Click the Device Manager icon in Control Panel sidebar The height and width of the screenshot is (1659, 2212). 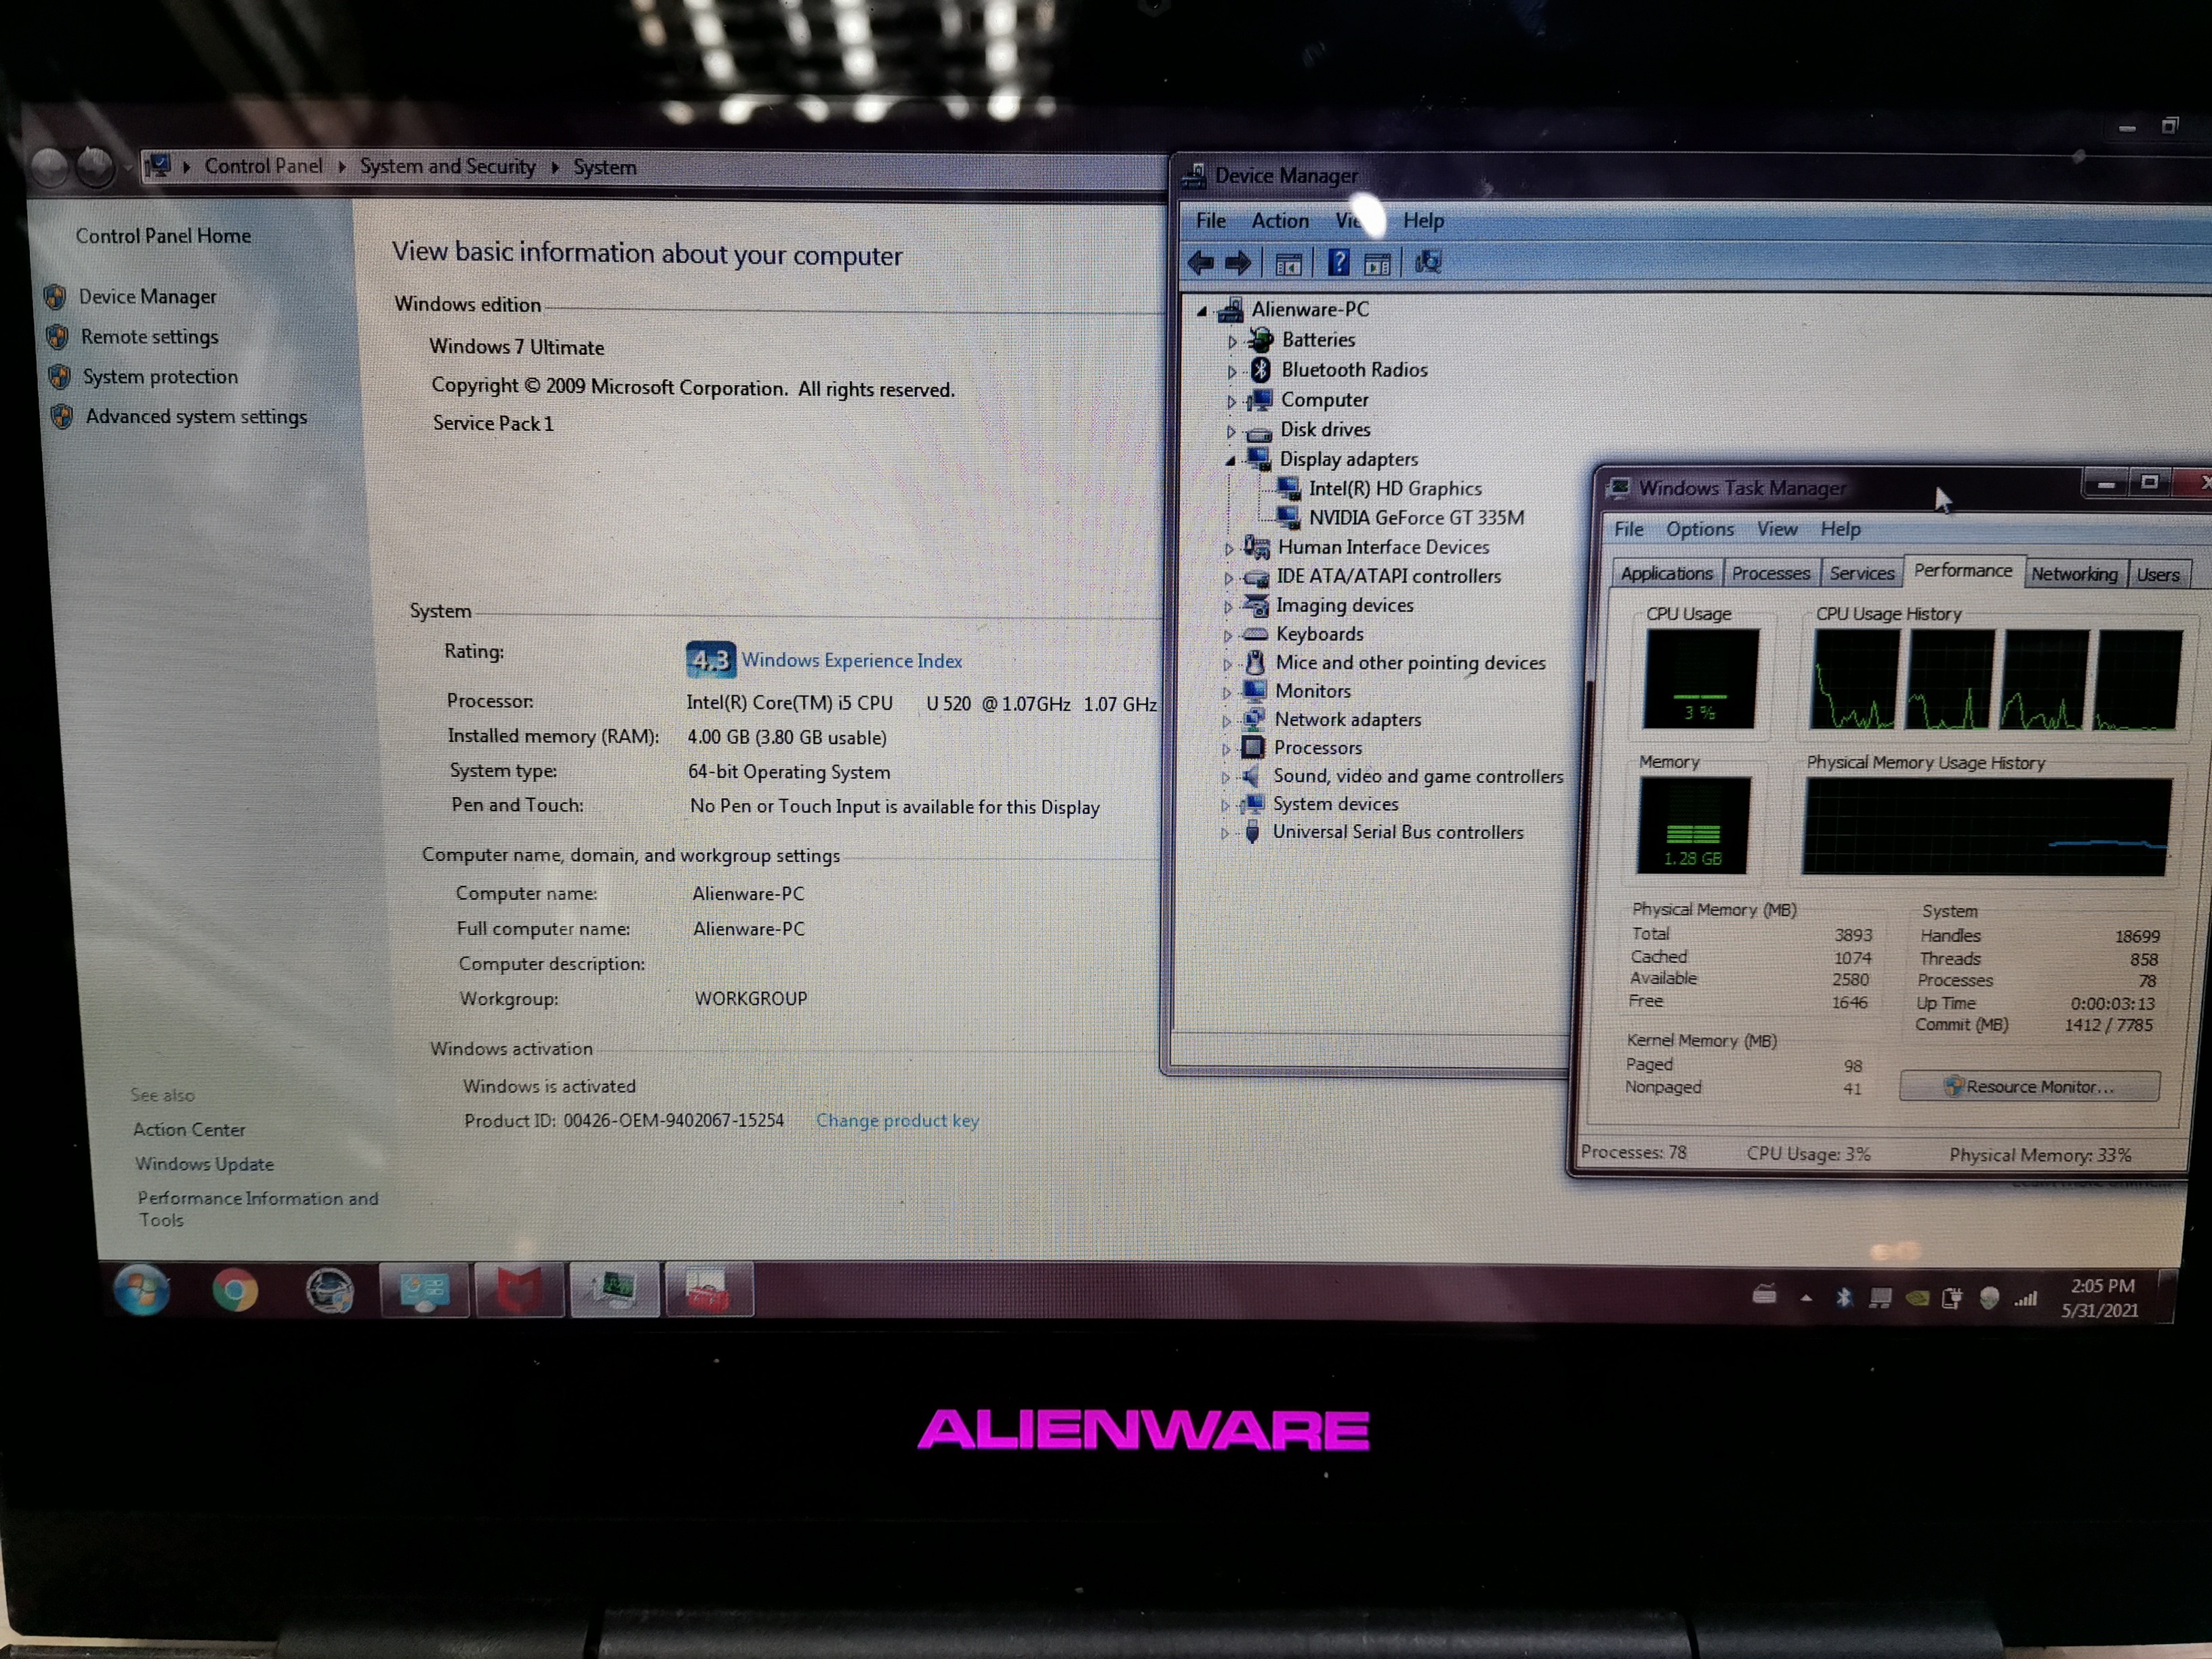(57, 296)
